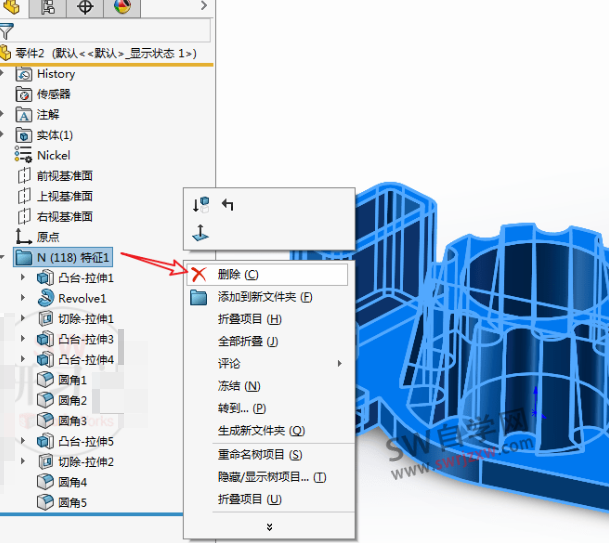The image size is (609, 543).
Task: Click the 圆角2 fillet icon
Action: click(x=45, y=400)
